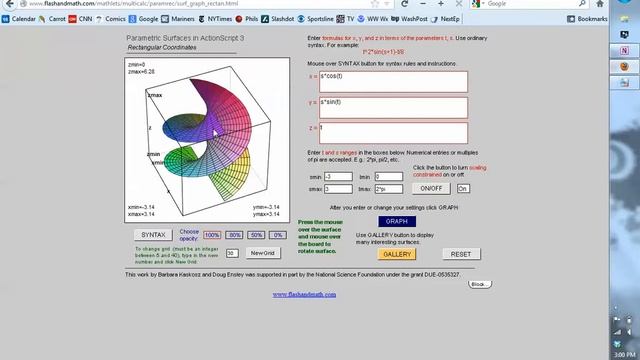
Task: Set surface opacity to 80%
Action: pyautogui.click(x=234, y=235)
